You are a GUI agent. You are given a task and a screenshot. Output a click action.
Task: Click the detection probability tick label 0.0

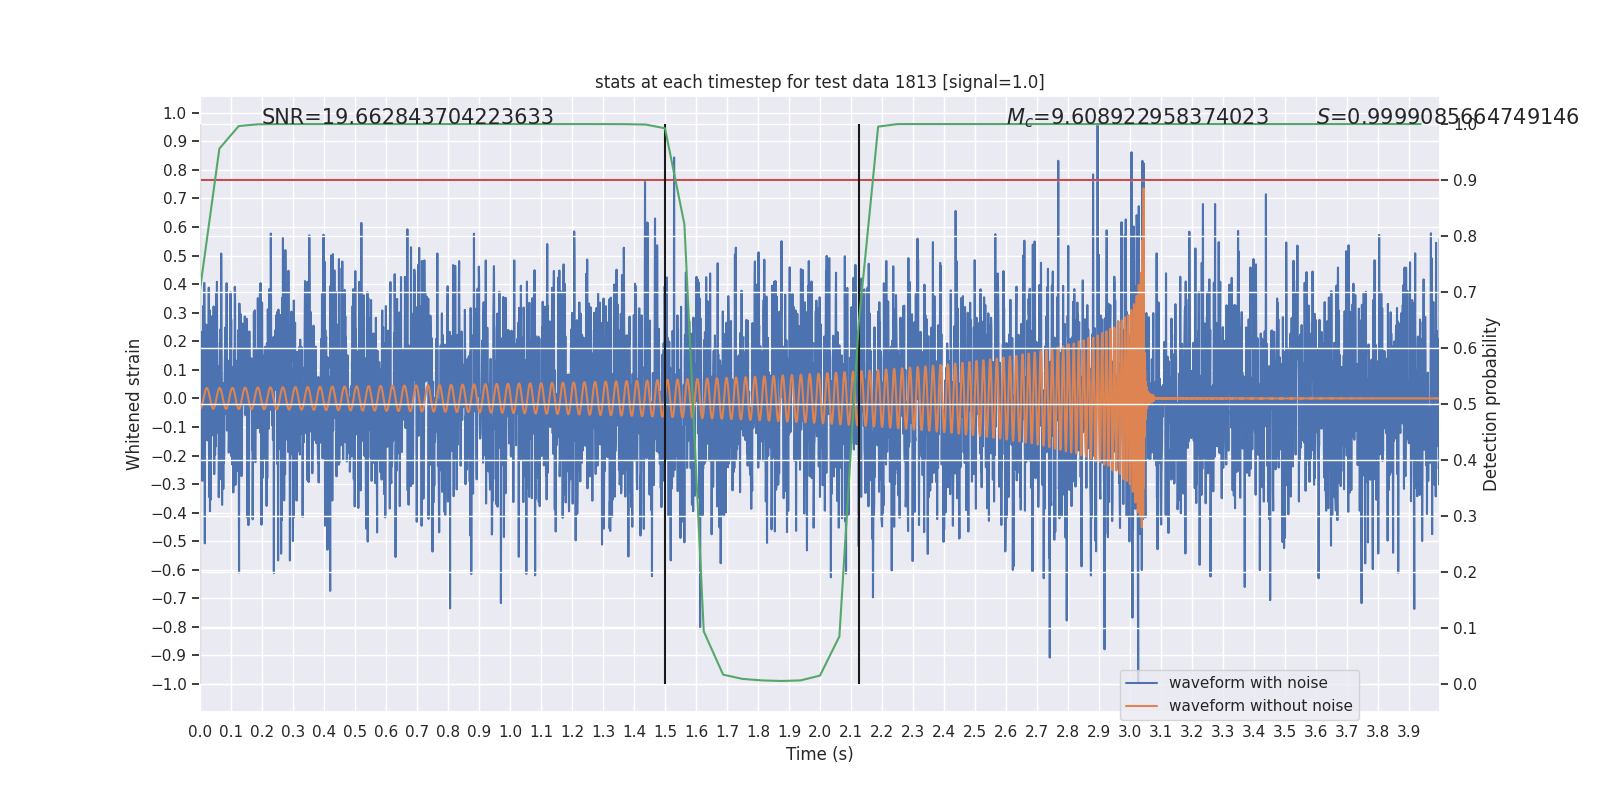1465,685
